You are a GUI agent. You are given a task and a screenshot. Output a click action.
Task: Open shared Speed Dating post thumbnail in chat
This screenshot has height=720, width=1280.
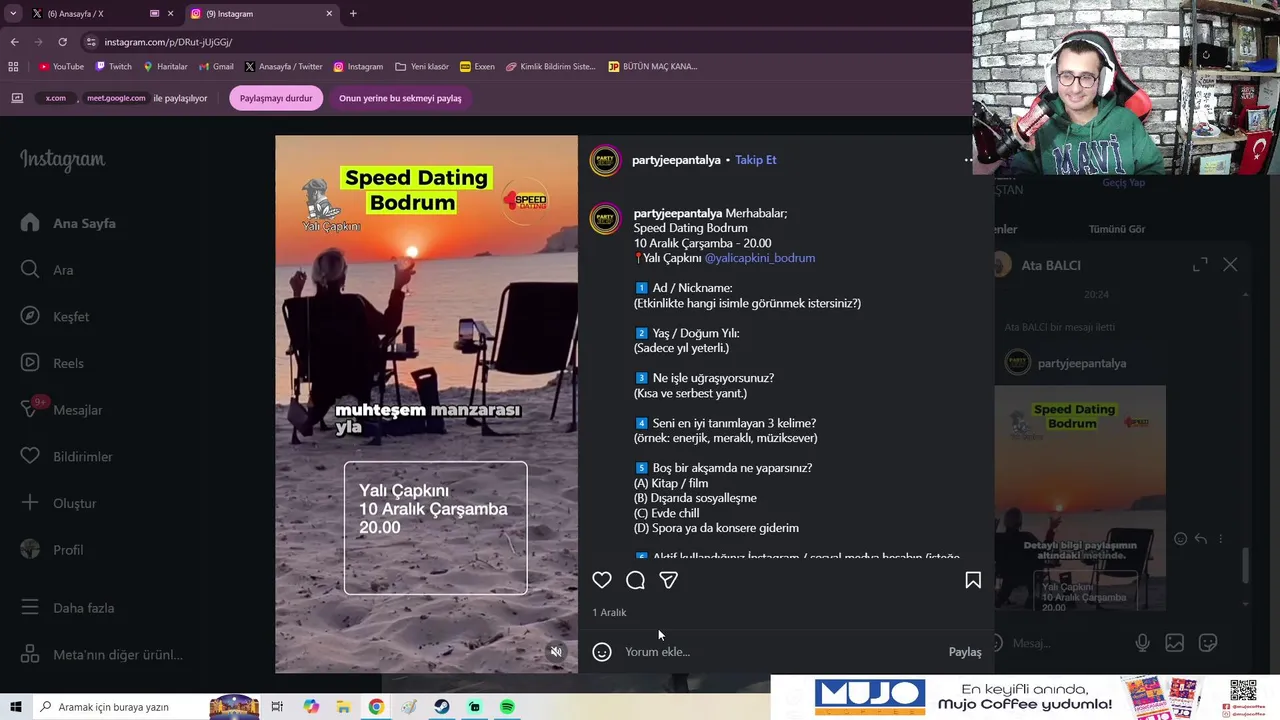pos(1080,498)
